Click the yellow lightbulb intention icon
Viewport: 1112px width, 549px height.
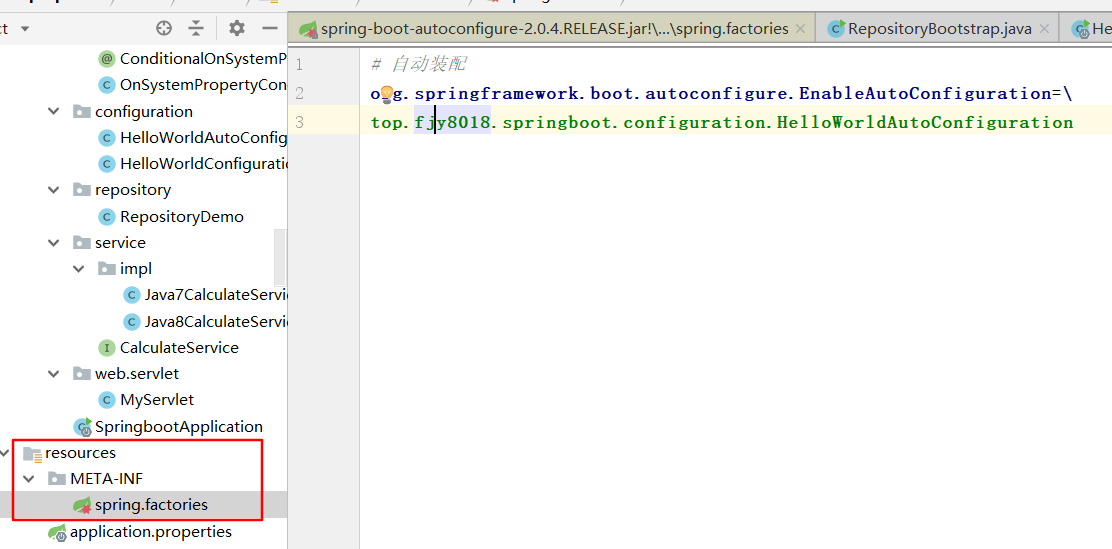tap(386, 94)
